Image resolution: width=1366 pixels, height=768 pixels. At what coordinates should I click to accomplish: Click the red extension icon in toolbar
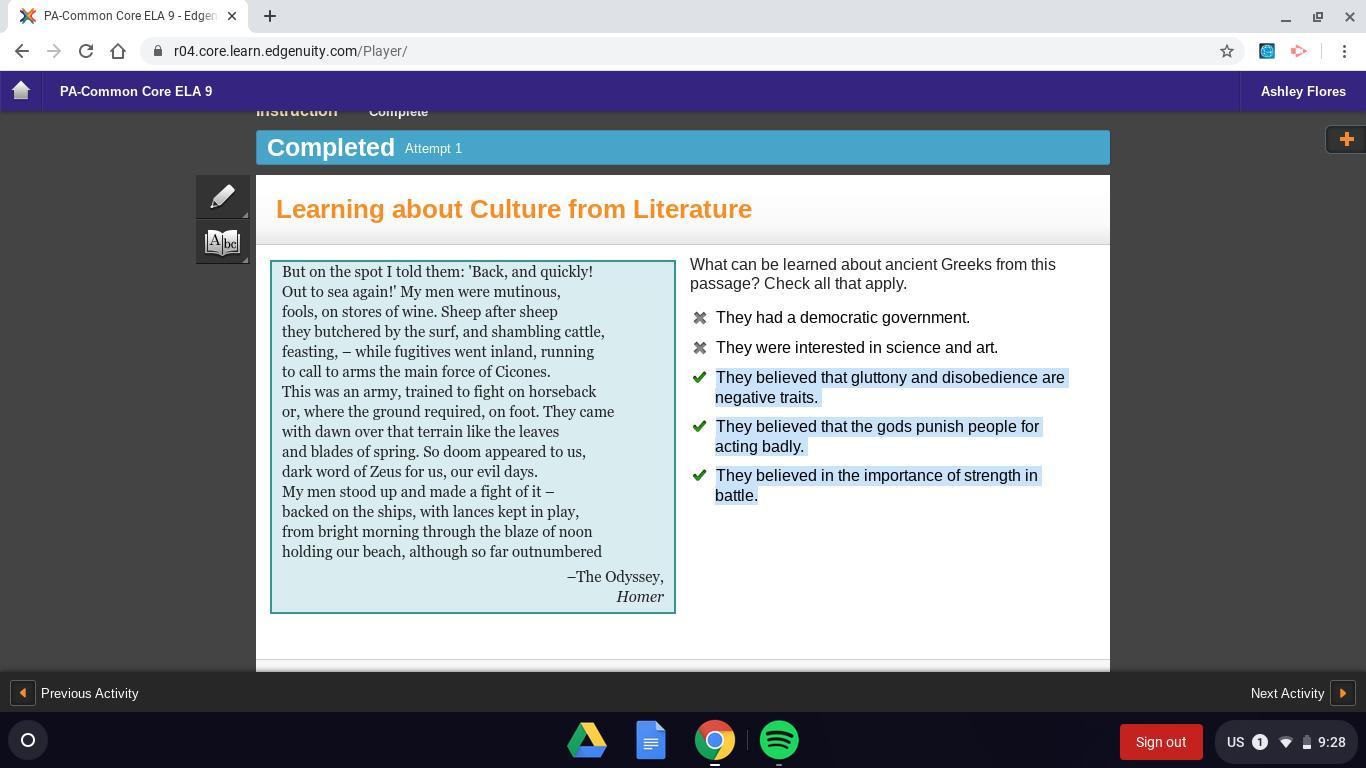pos(1299,51)
